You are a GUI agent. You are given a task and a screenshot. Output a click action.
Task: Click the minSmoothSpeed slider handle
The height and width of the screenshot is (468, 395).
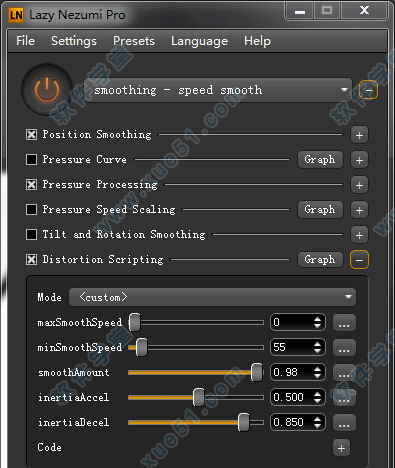pos(142,347)
